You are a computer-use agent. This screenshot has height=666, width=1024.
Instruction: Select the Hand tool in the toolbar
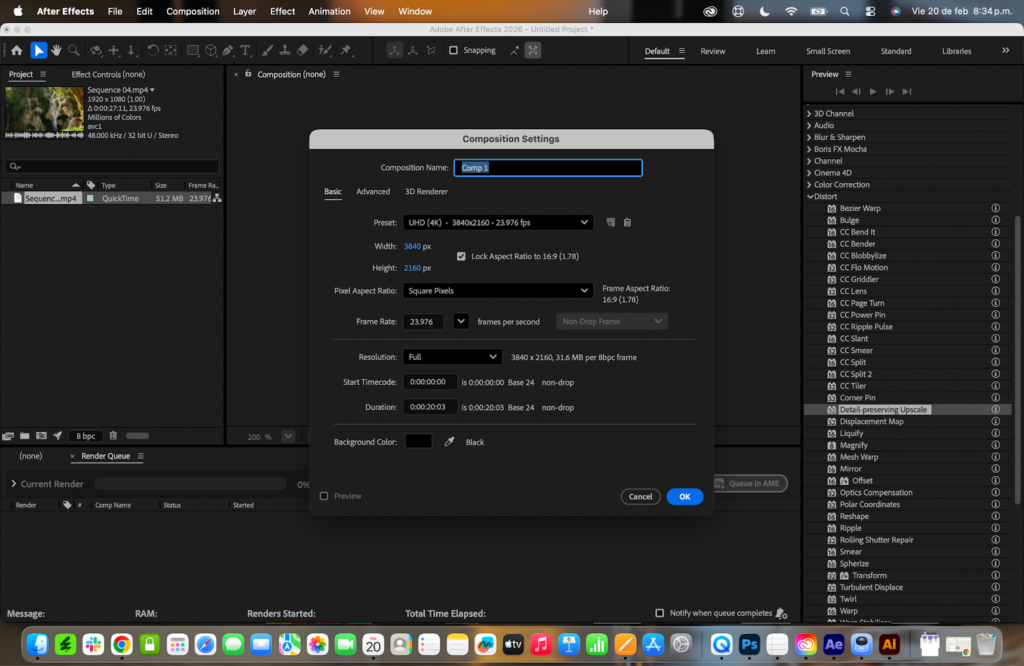pyautogui.click(x=56, y=50)
